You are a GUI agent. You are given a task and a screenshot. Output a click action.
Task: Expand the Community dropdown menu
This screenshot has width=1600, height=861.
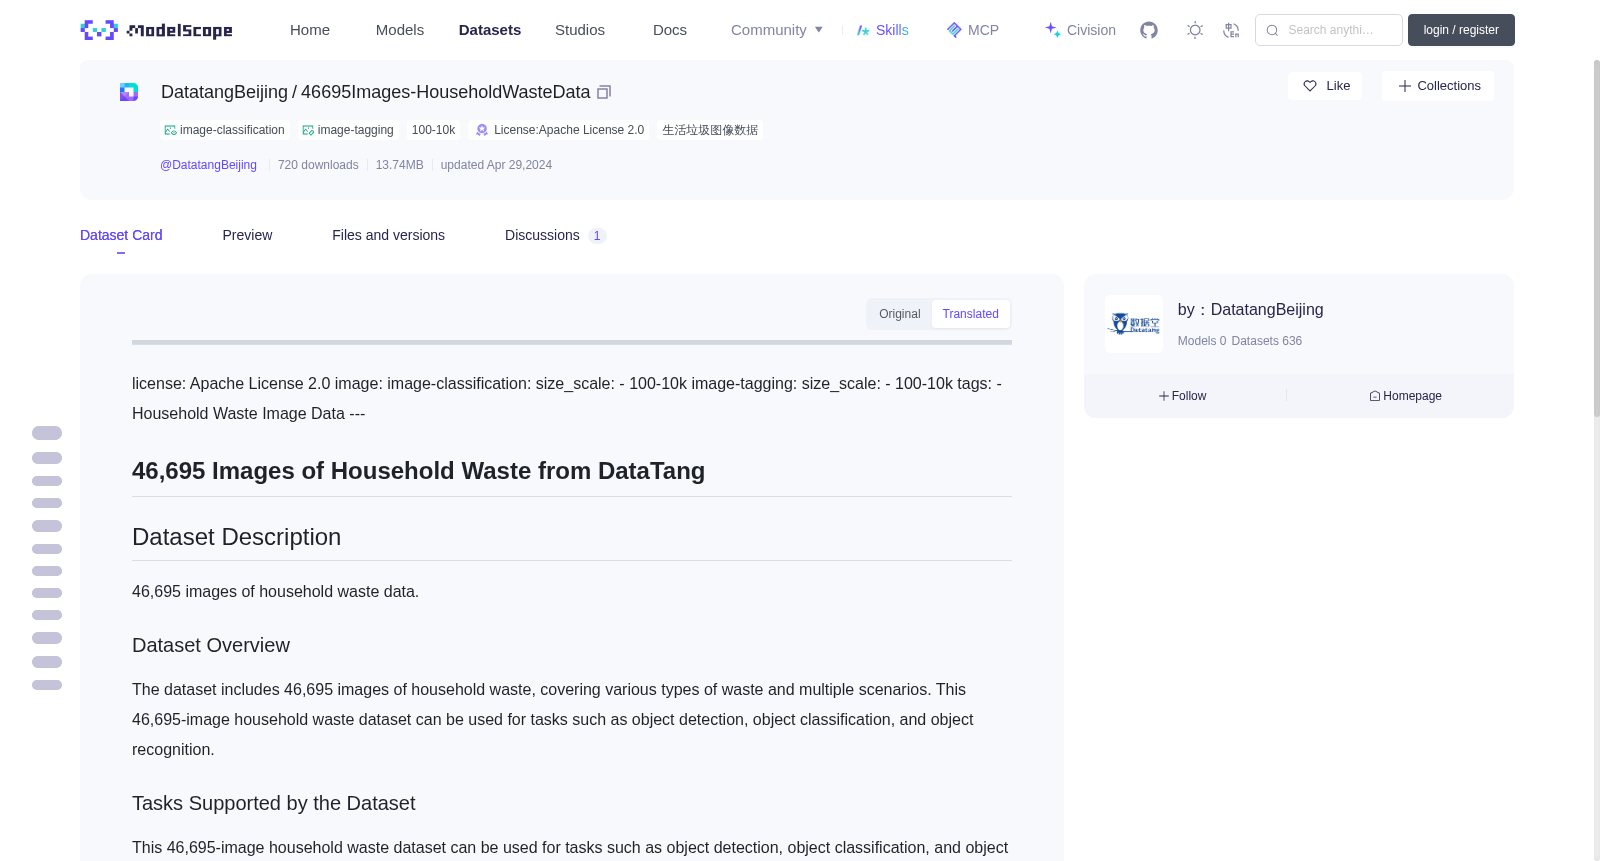click(x=777, y=30)
